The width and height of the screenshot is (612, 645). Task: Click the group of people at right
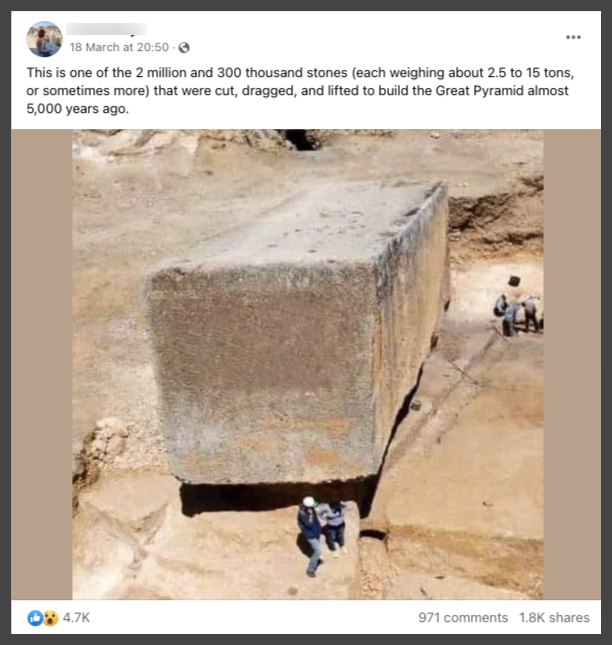point(518,313)
